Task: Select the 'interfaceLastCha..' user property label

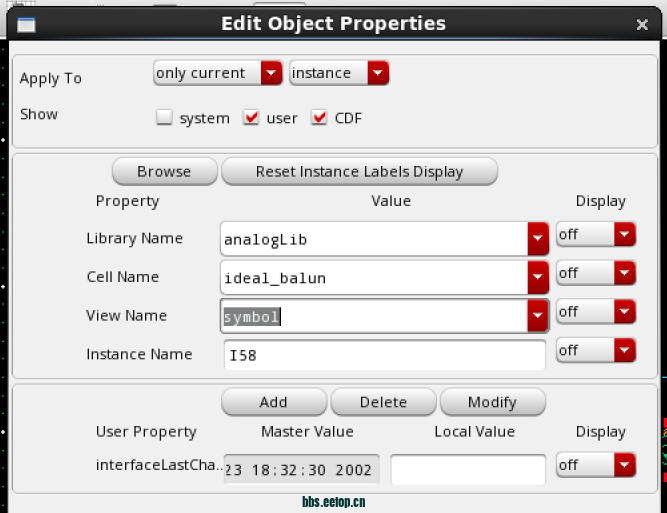Action: coord(159,465)
